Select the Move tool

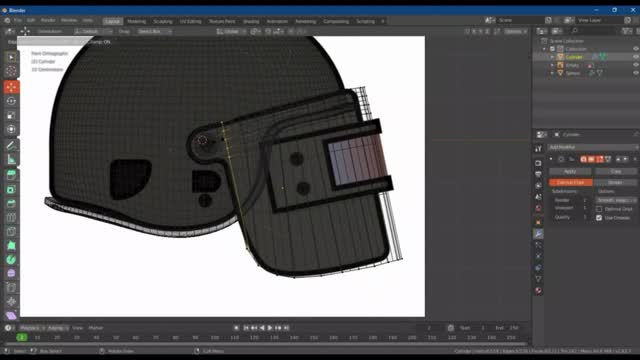point(11,87)
